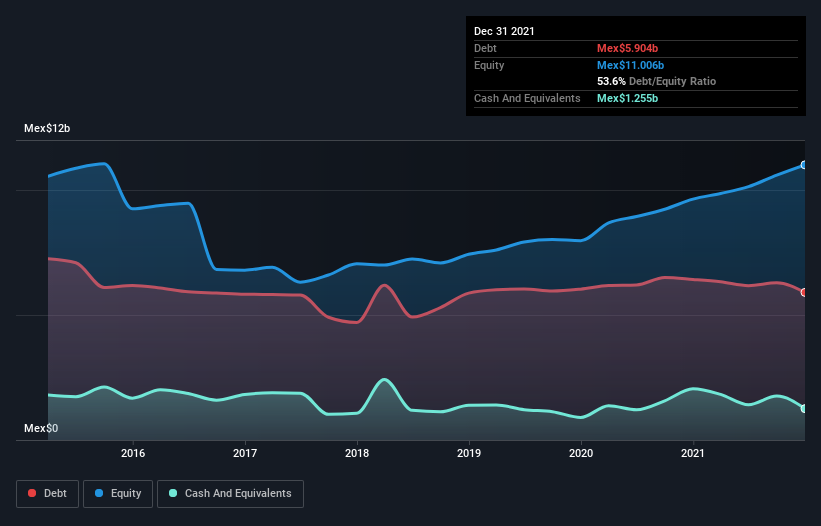Click the Debt row label in tooltip
The image size is (821, 526).
(x=485, y=48)
